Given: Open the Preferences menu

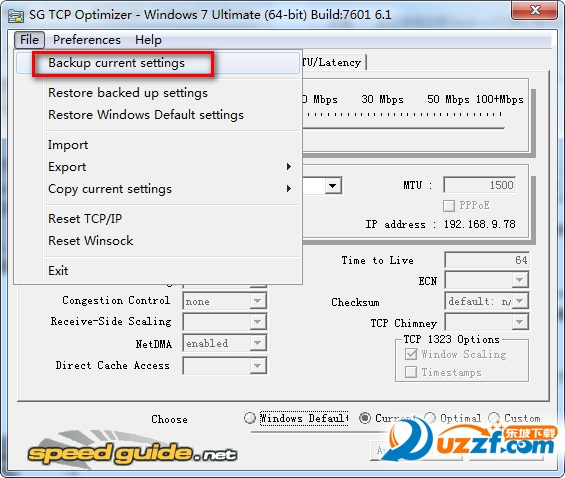Looking at the screenshot, I should (86, 40).
